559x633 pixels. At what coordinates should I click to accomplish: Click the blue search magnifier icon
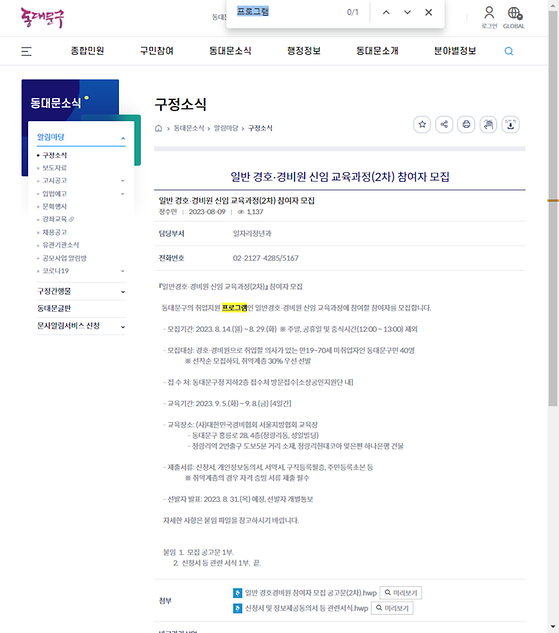509,51
